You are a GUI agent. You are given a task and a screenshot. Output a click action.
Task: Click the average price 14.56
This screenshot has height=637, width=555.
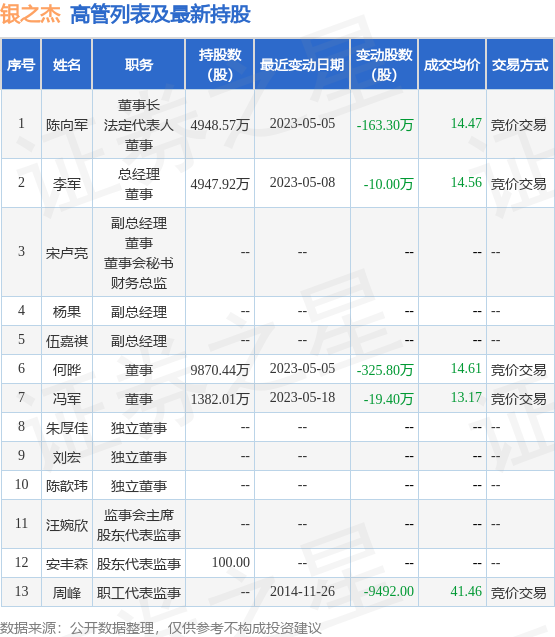click(466, 182)
